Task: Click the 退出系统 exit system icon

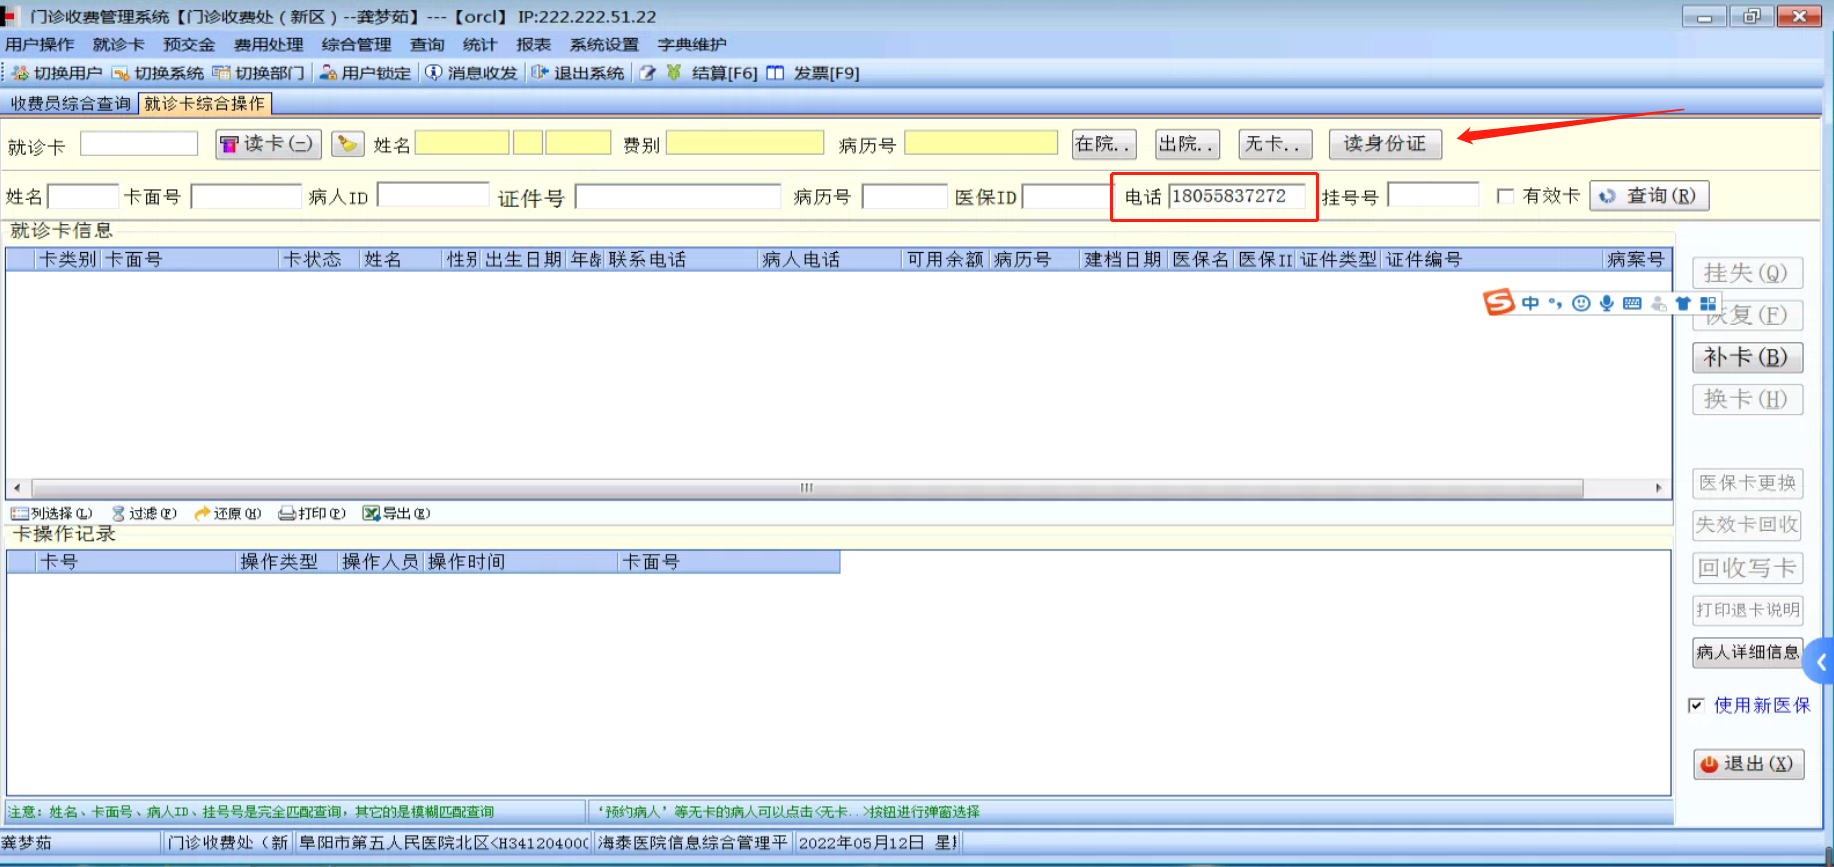Action: [540, 73]
